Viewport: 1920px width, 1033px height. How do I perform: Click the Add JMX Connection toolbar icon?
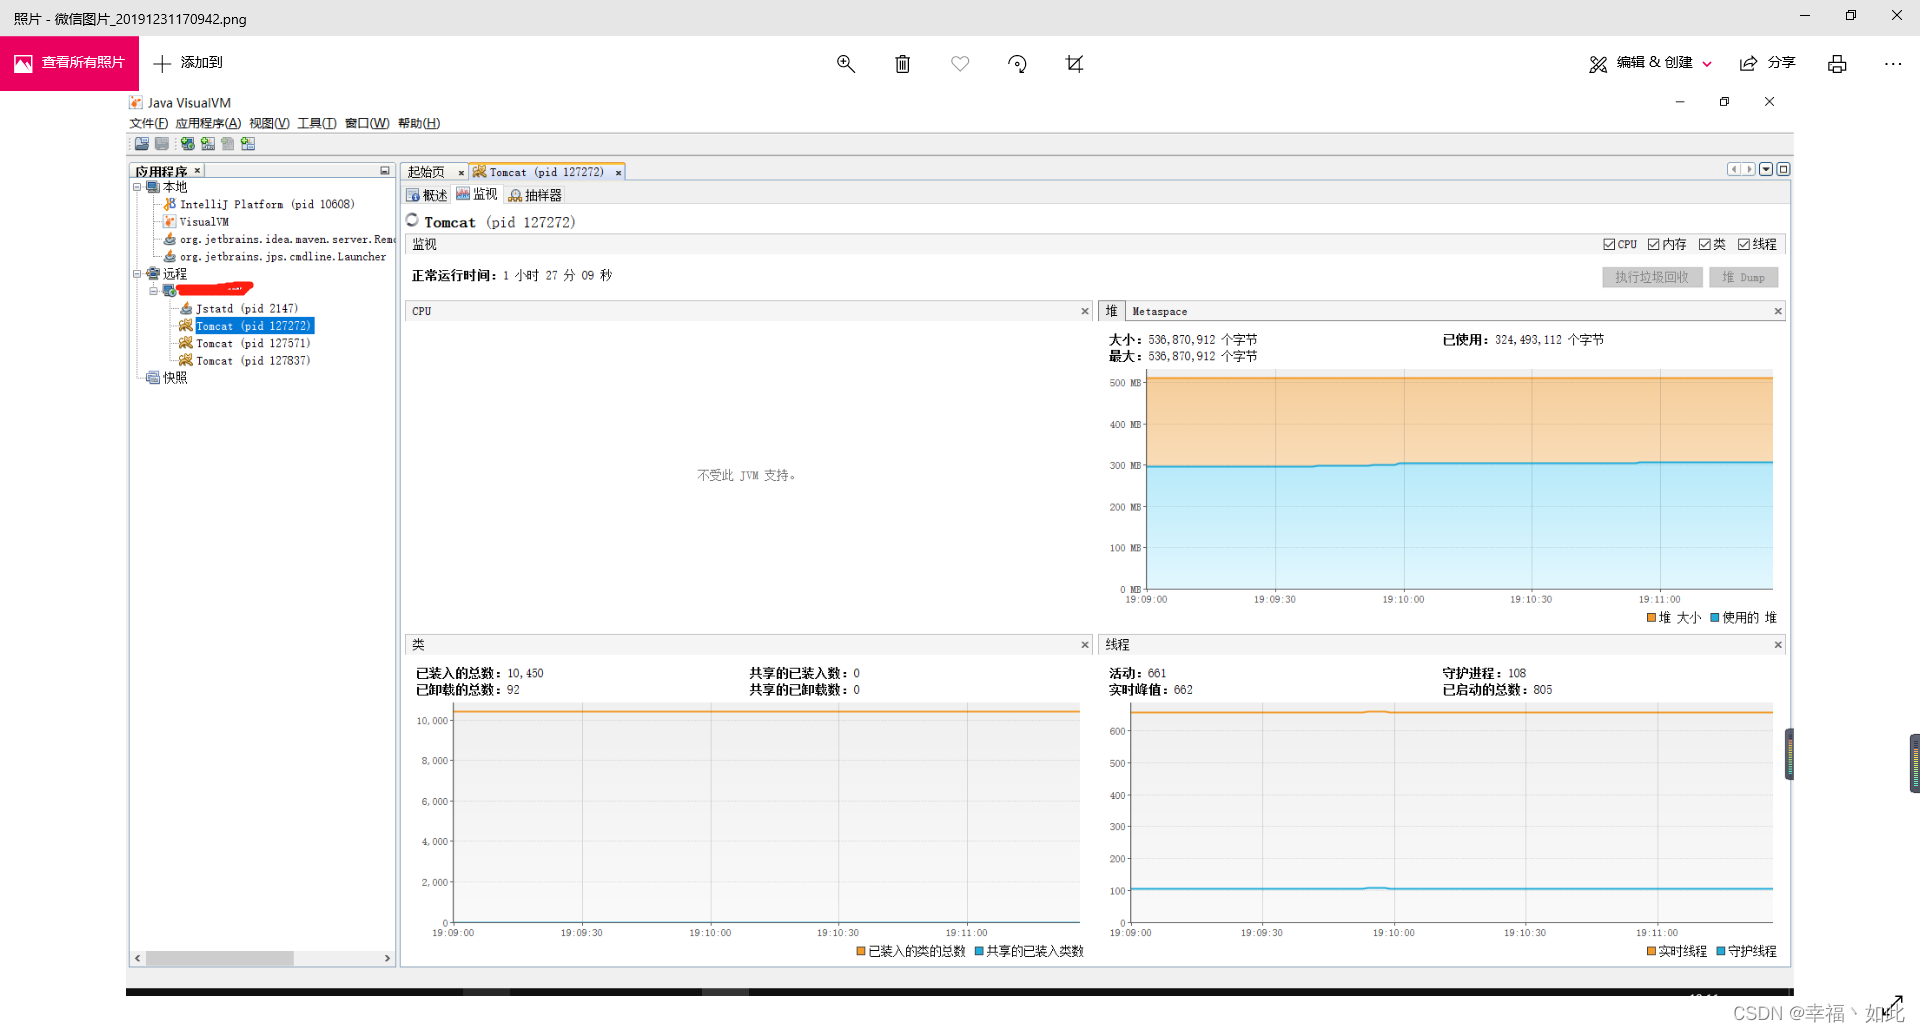208,144
